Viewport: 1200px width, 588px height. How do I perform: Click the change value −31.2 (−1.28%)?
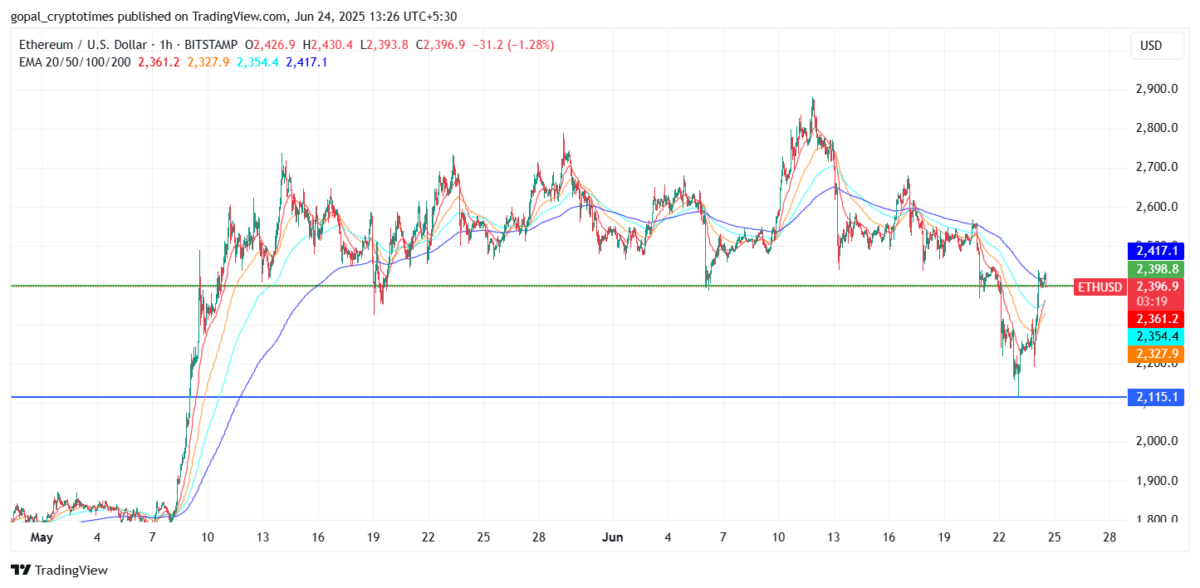[513, 45]
